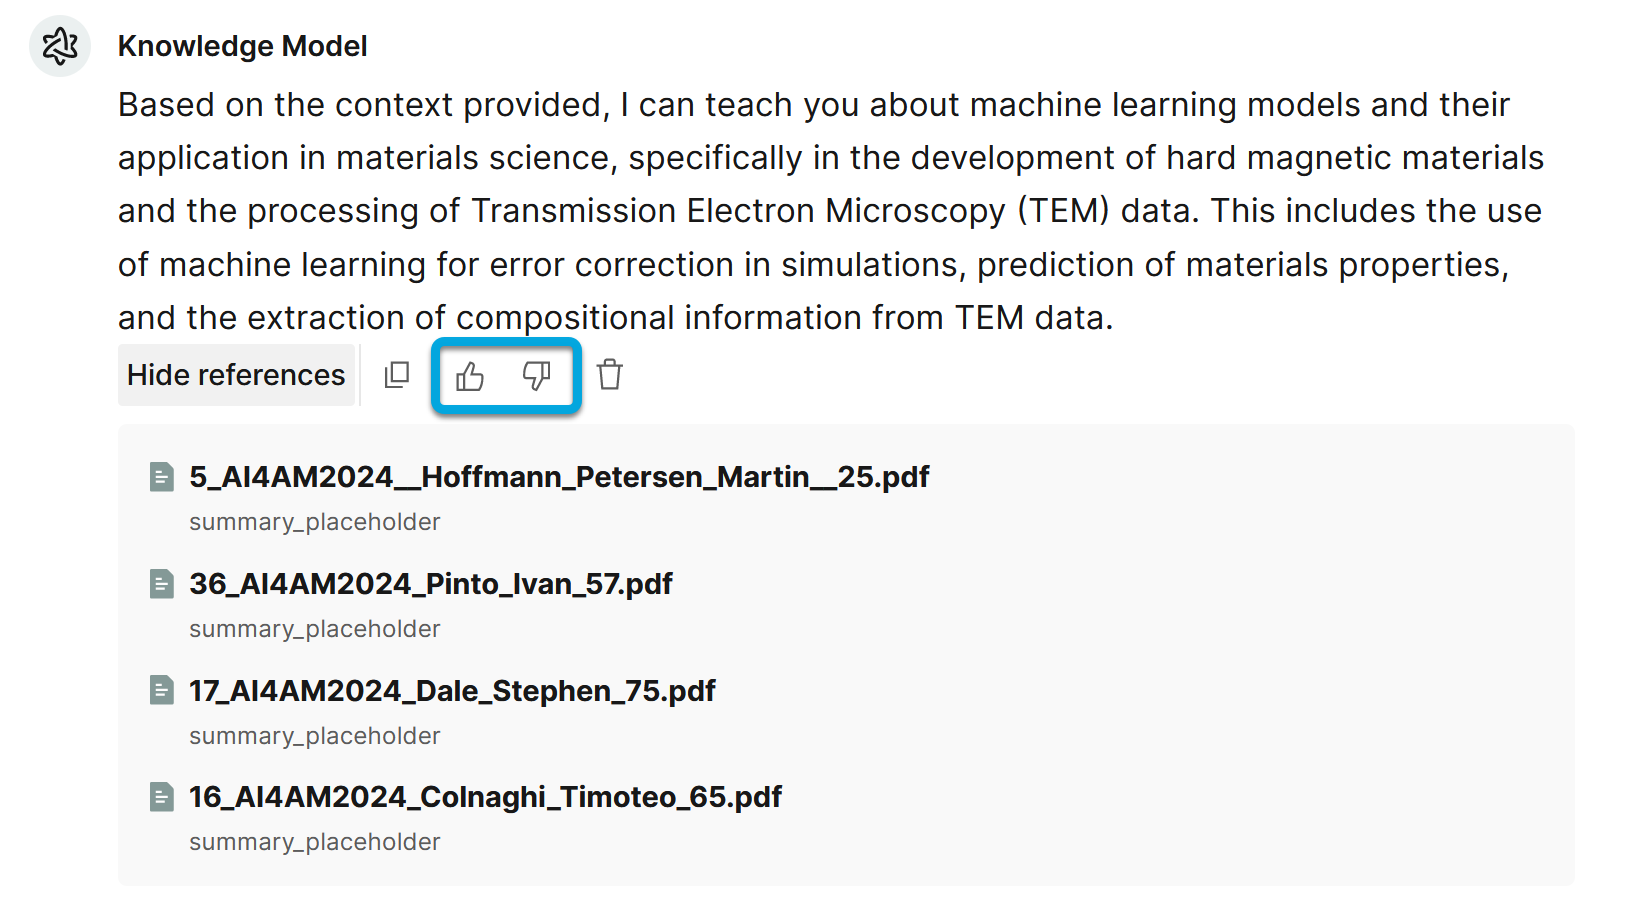Click the Knowledge Model name heading
1625x923 pixels.
pos(242,46)
